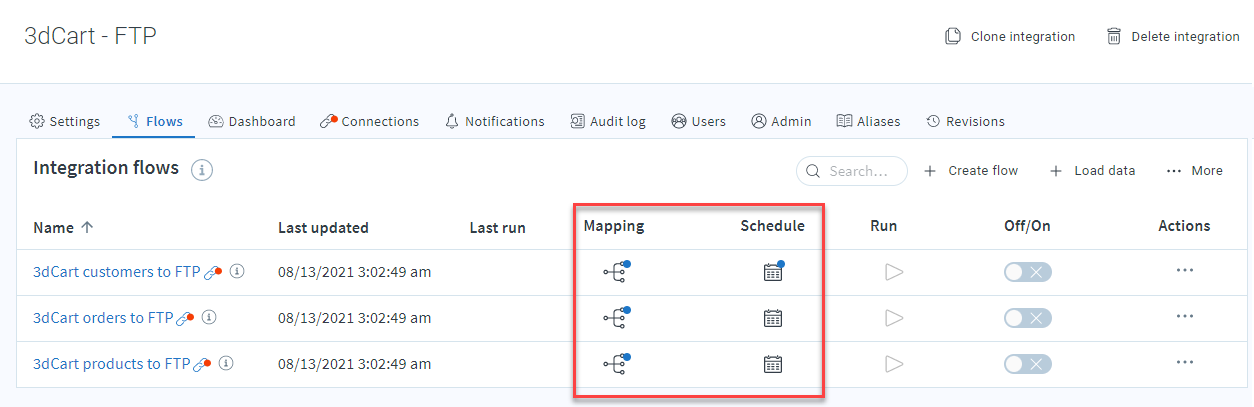Delete integration button

(1173, 36)
